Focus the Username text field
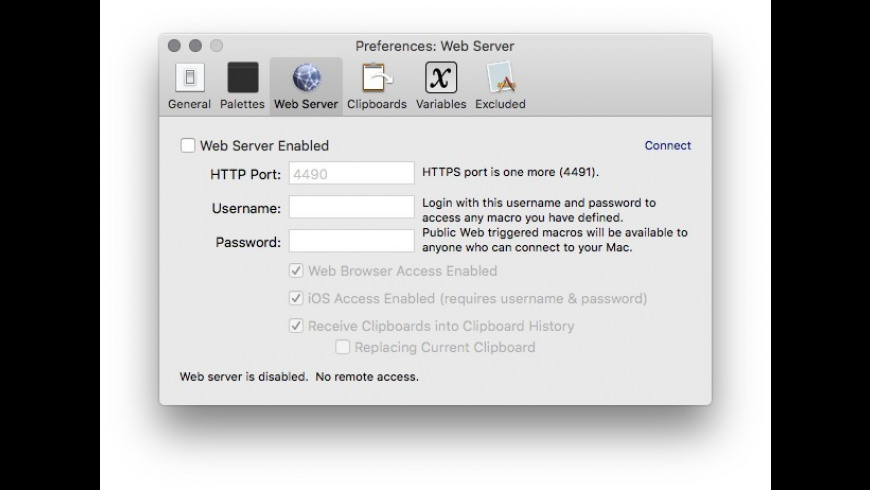Viewport: 870px width, 490px height. pyautogui.click(x=351, y=208)
